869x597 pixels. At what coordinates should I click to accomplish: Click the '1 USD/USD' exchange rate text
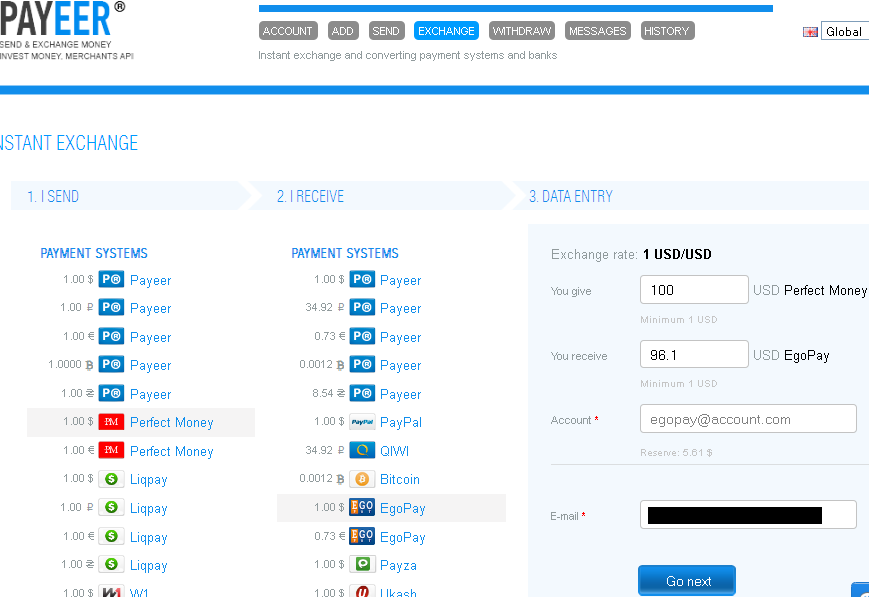pos(677,254)
